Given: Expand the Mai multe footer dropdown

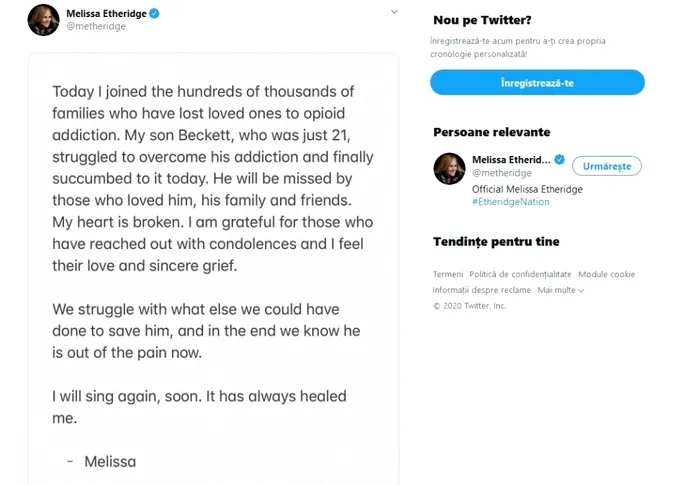Looking at the screenshot, I should 560,290.
